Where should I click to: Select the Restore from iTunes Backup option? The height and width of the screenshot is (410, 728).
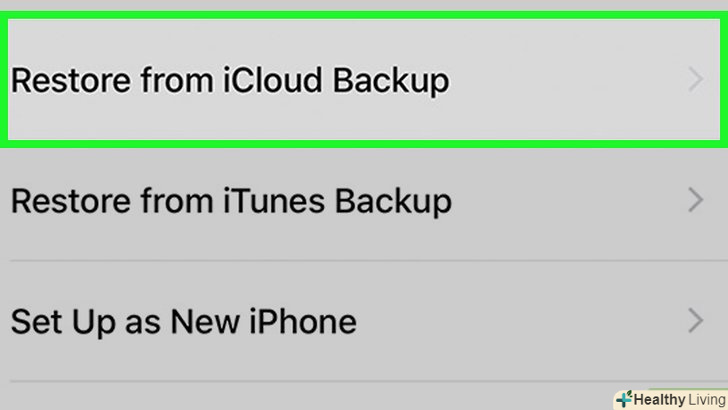[x=300, y=201]
